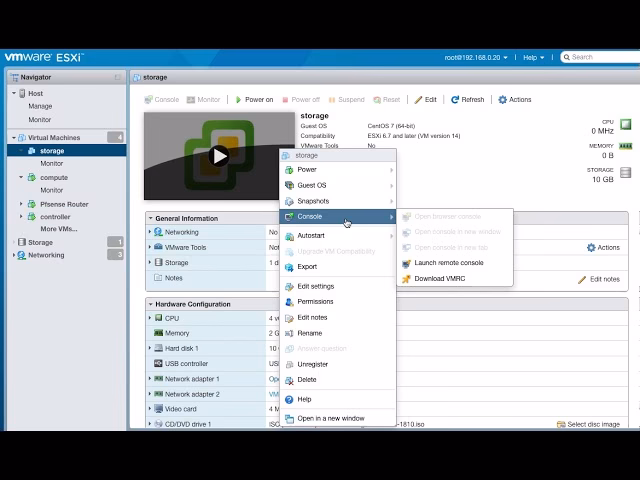Collapse the Hardware Configuration section
Screen dimensions: 640x480
(x=151, y=304)
